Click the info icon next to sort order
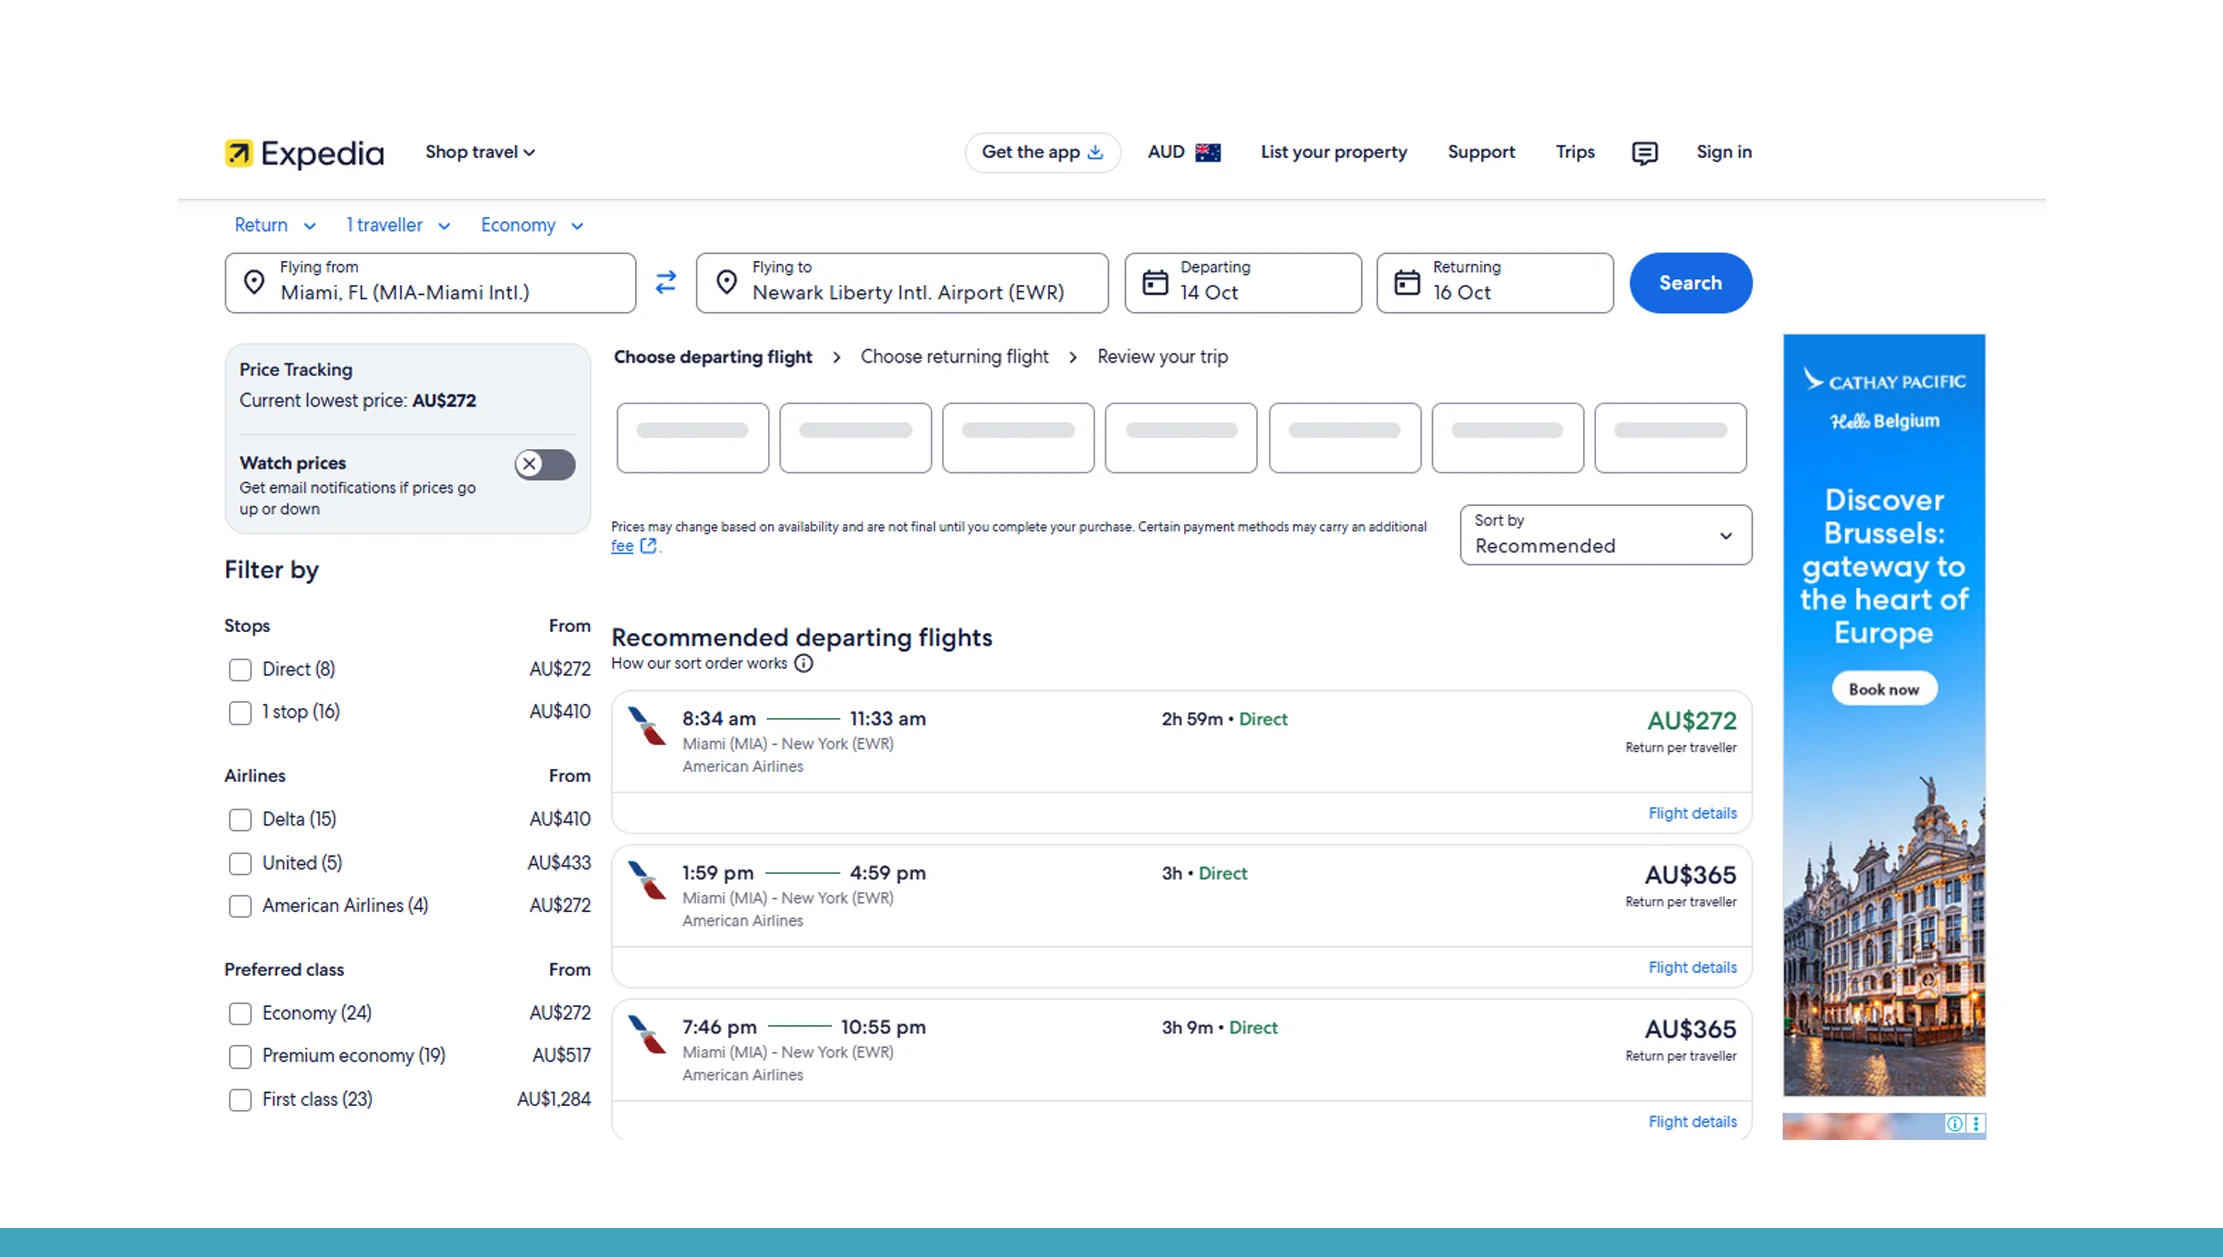This screenshot has width=2223, height=1257. click(x=803, y=663)
